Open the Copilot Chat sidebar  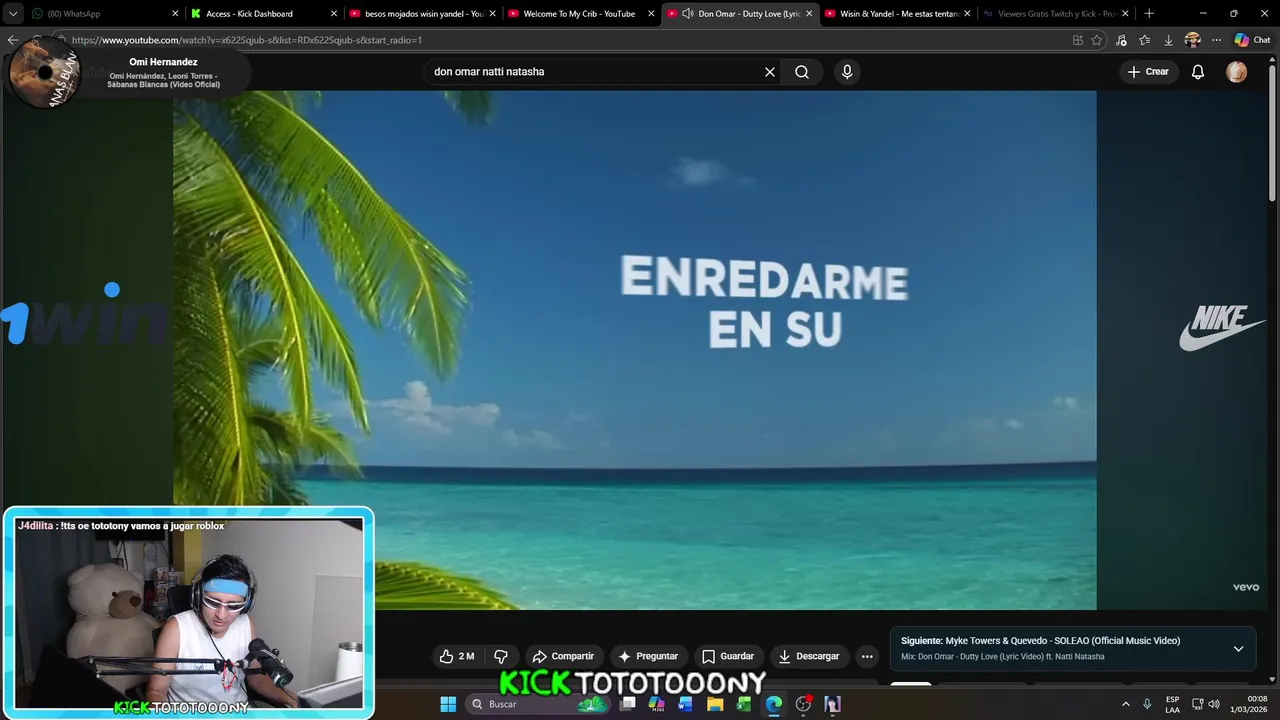point(1252,40)
